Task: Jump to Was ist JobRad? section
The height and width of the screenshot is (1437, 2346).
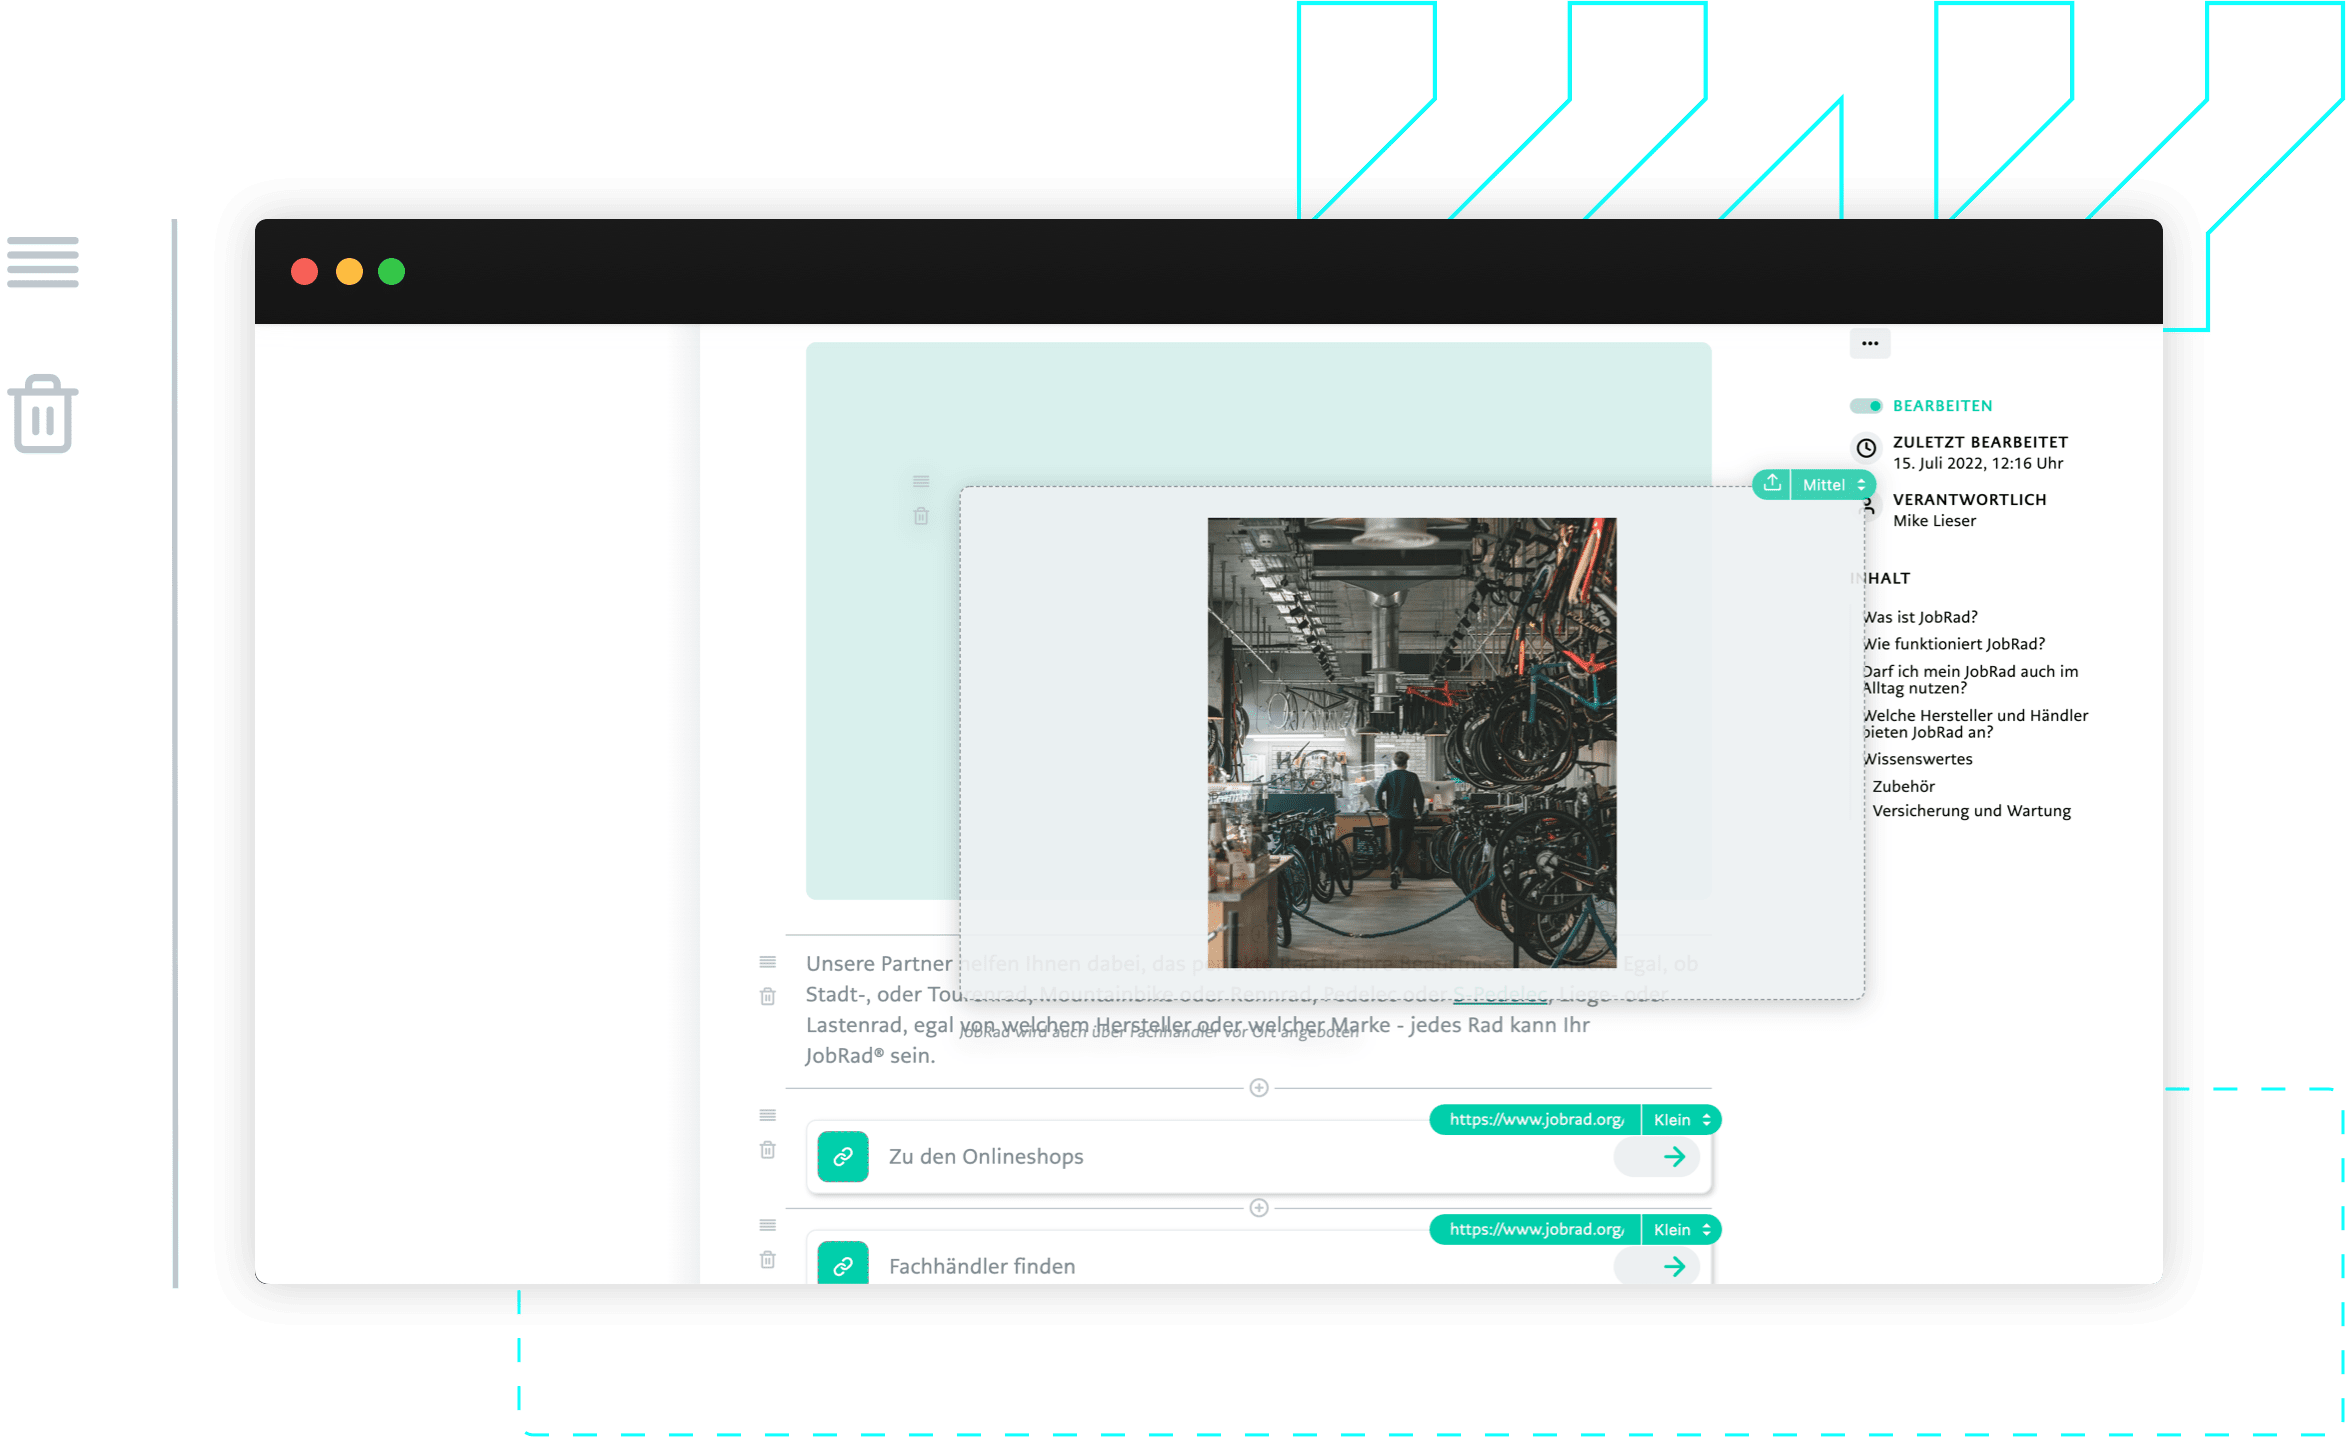Action: [x=1919, y=617]
